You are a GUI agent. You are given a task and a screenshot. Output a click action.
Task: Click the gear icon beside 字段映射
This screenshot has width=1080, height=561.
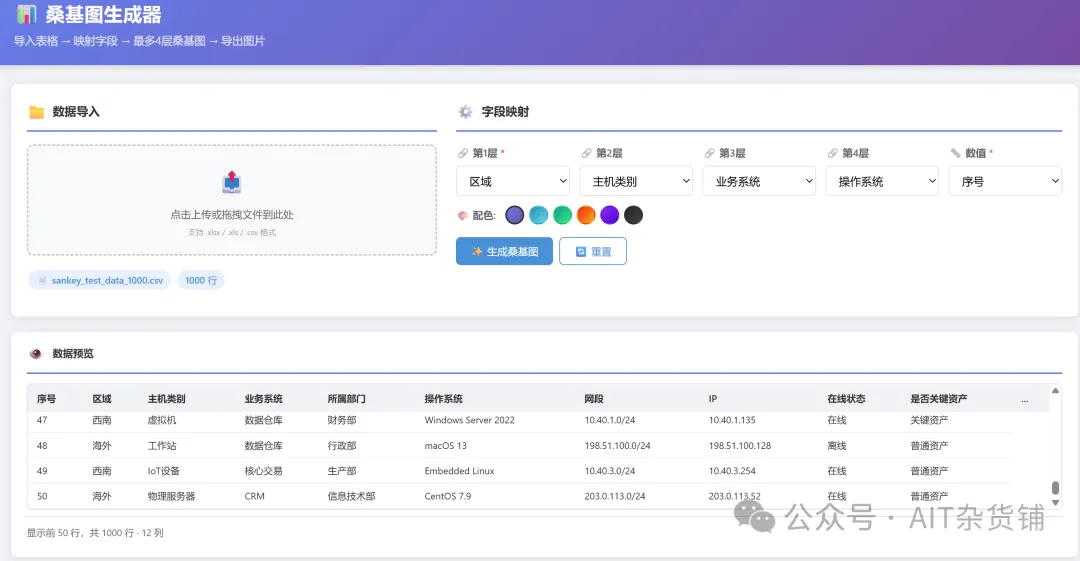(x=466, y=112)
